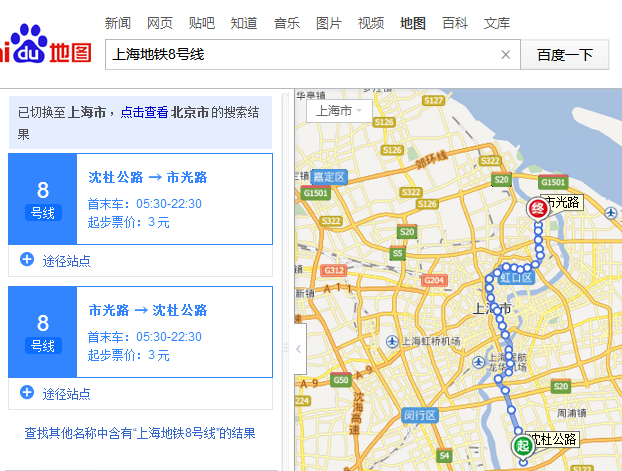Open the 视频 tab
Image resolution: width=622 pixels, height=471 pixels.
(x=371, y=23)
